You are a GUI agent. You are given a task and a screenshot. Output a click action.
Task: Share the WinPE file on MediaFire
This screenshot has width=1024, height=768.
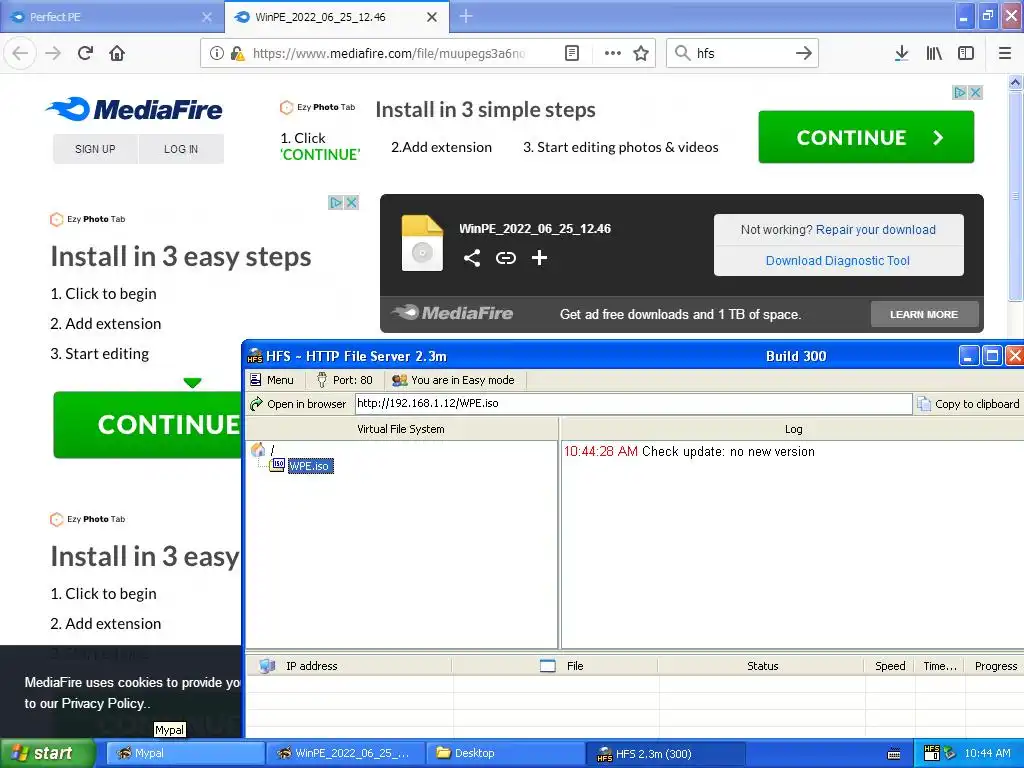pos(472,258)
